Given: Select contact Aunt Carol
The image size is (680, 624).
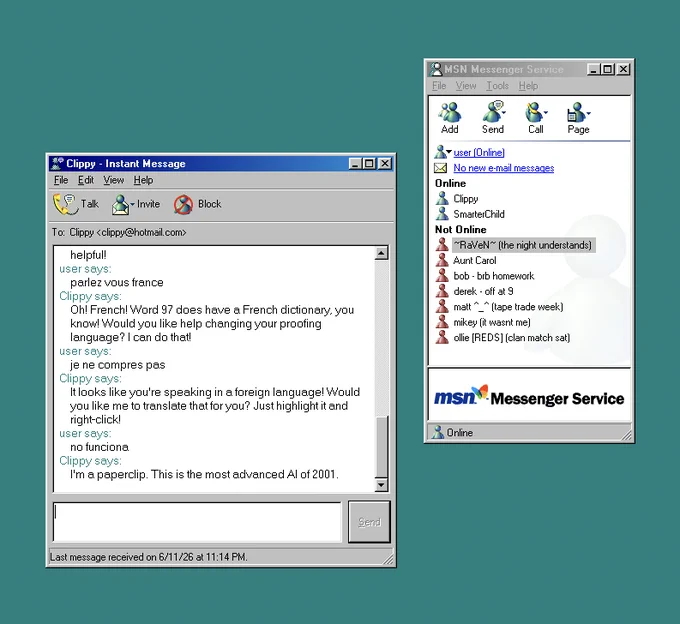Looking at the screenshot, I should tap(474, 260).
